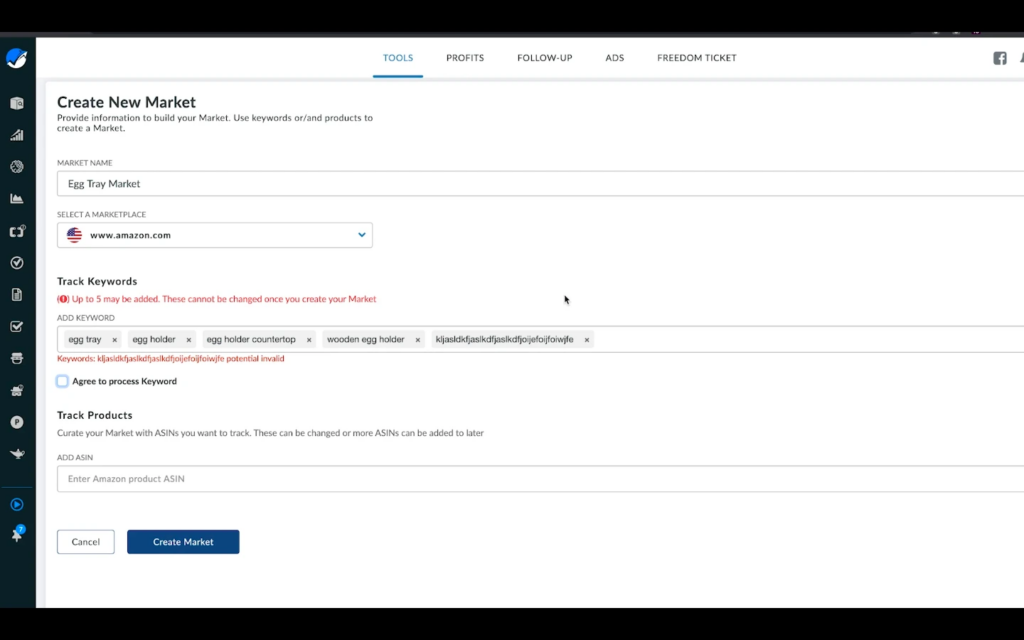The width and height of the screenshot is (1024, 640).
Task: Click the play tutorial circle in the sidebar
Action: tap(17, 504)
